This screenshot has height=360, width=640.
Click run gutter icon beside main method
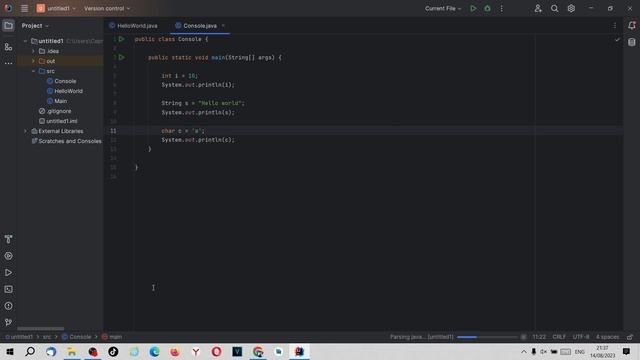[121, 58]
